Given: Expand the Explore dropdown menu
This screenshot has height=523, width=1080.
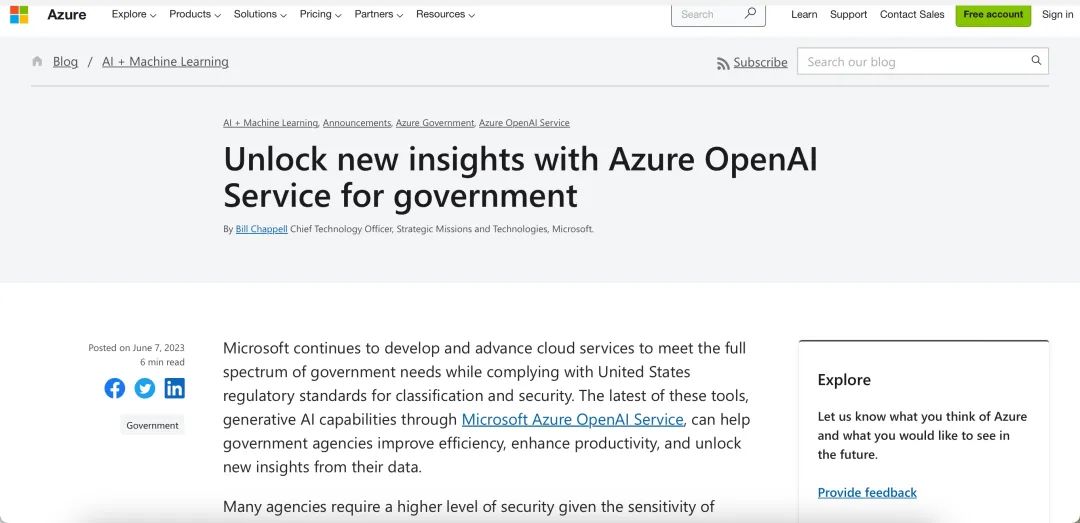Looking at the screenshot, I should (x=134, y=15).
